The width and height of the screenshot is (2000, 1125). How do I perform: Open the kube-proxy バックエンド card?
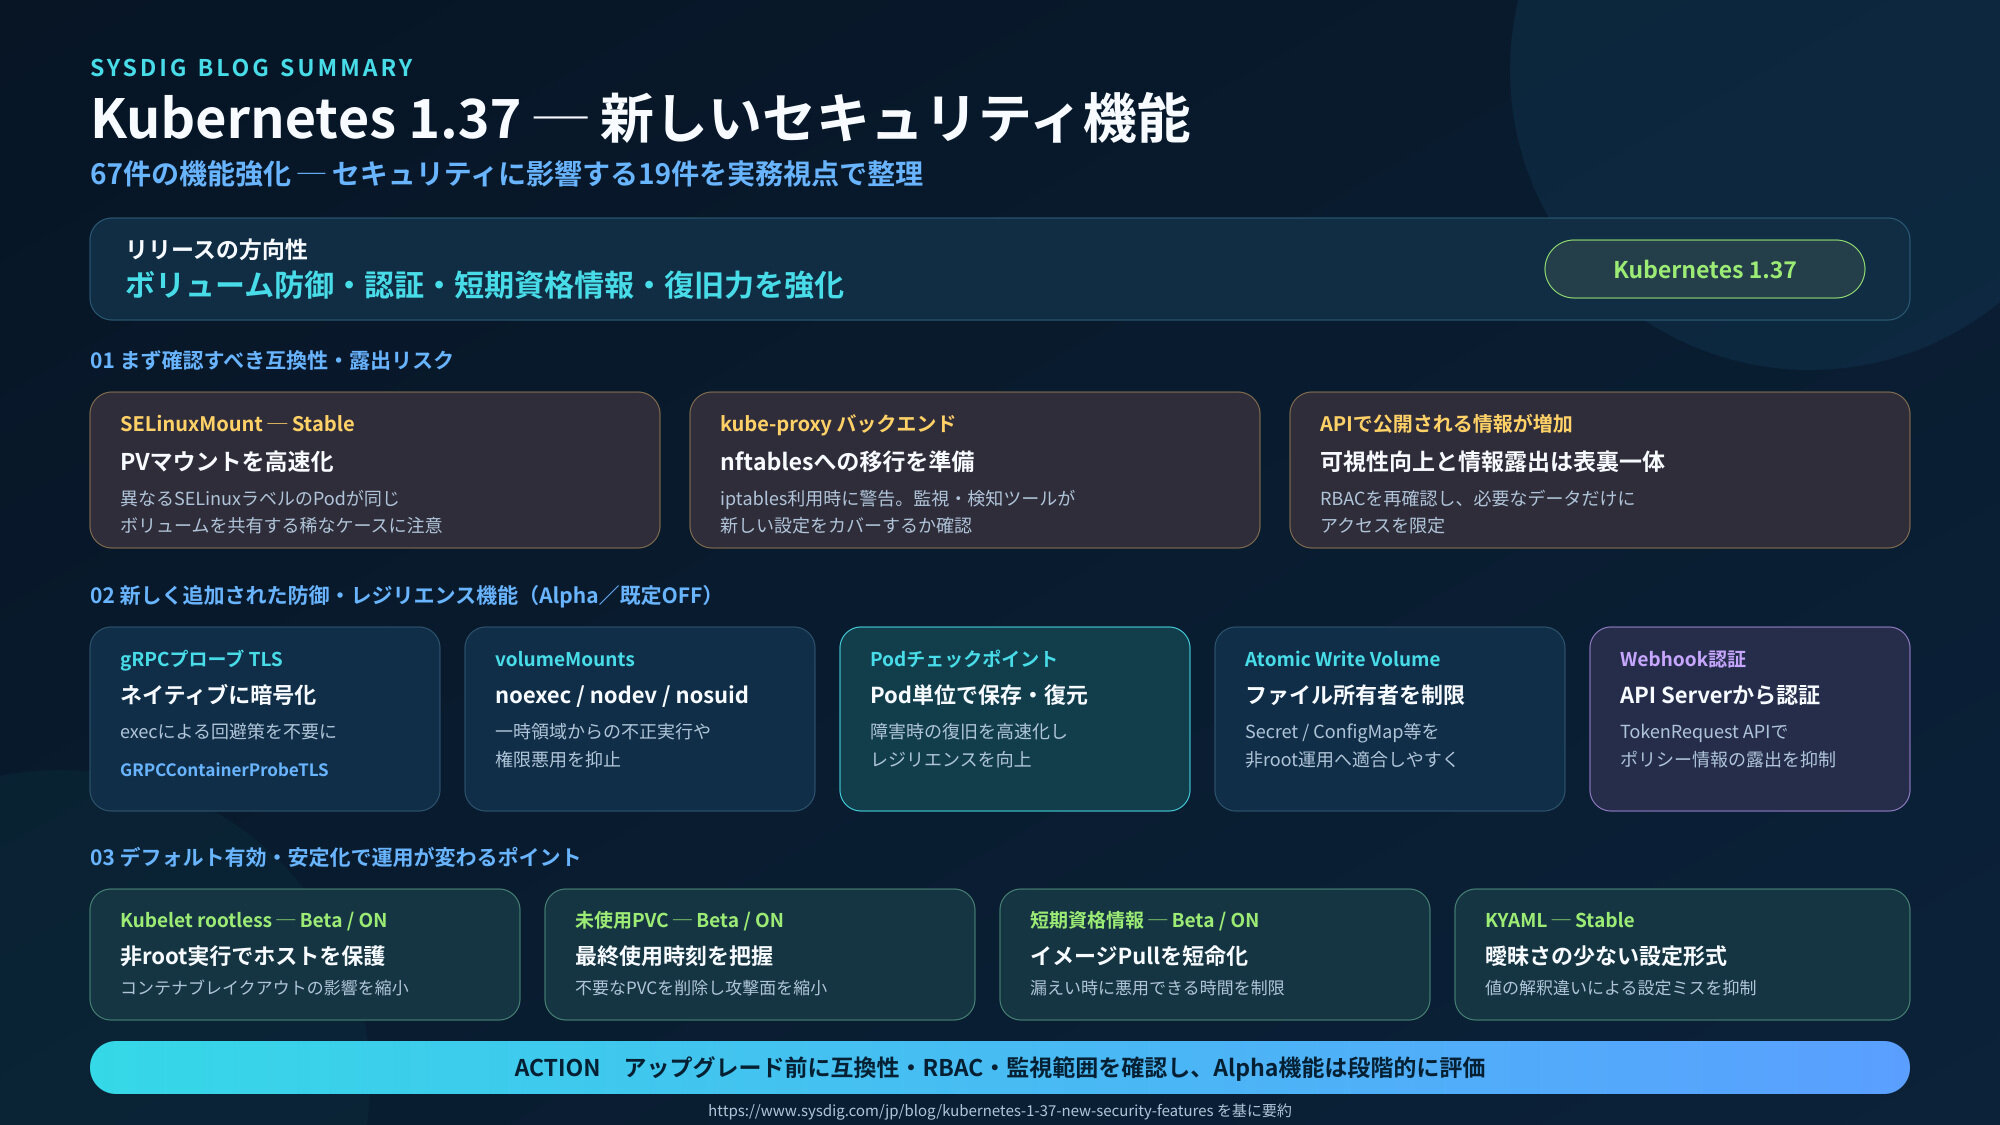click(x=975, y=470)
